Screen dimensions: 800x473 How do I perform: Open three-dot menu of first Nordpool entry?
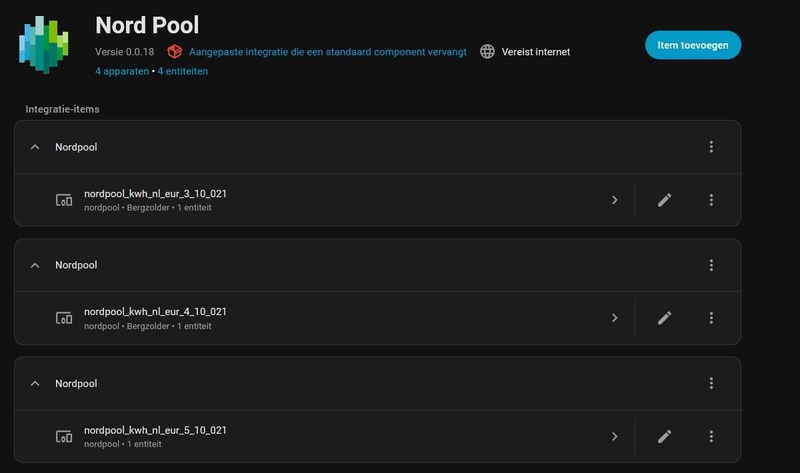click(x=711, y=147)
